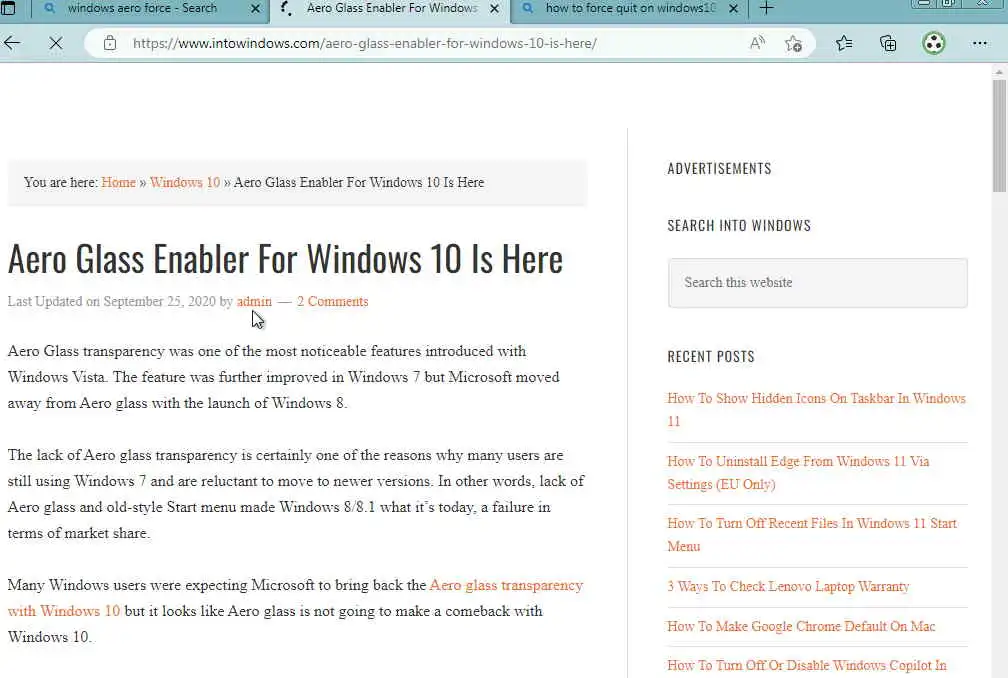The width and height of the screenshot is (1008, 678).
Task: Click the scrollbar up arrow
Action: 999,72
